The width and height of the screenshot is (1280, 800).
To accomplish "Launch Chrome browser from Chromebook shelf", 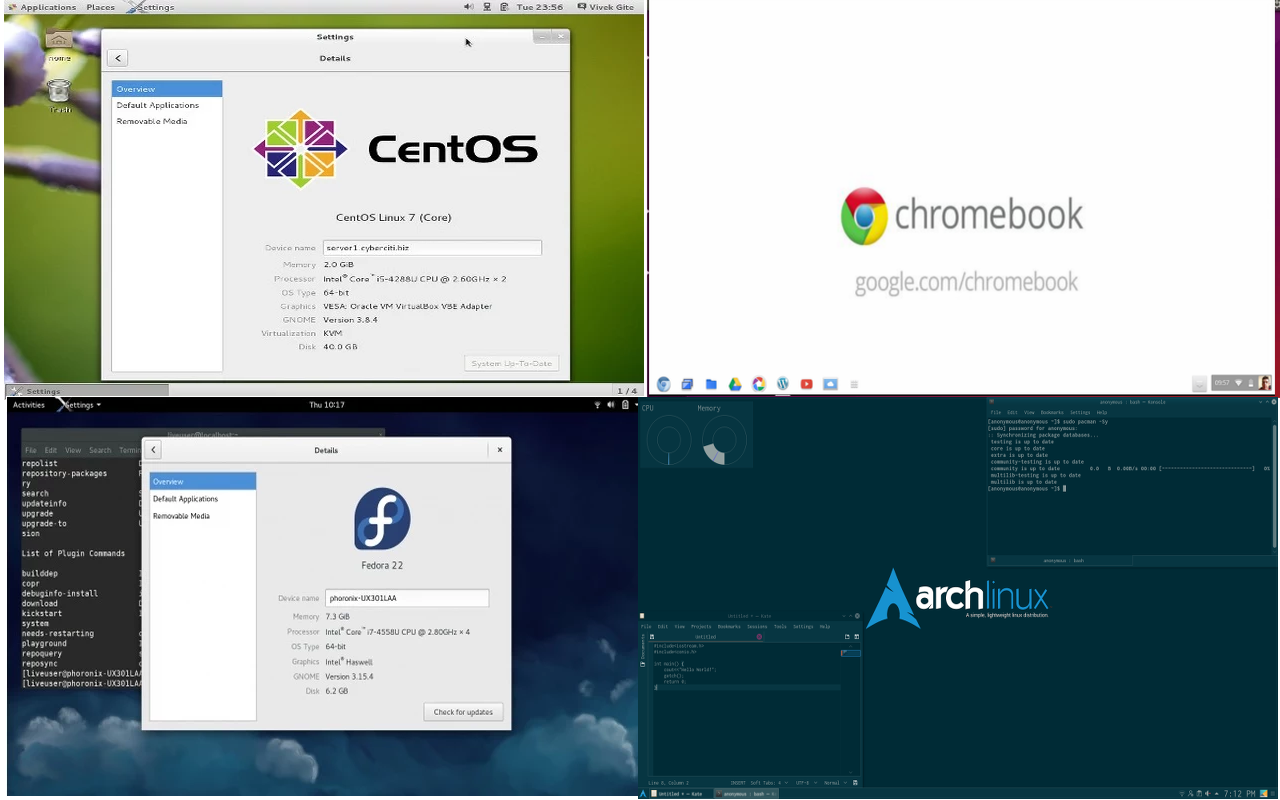I will tap(664, 384).
